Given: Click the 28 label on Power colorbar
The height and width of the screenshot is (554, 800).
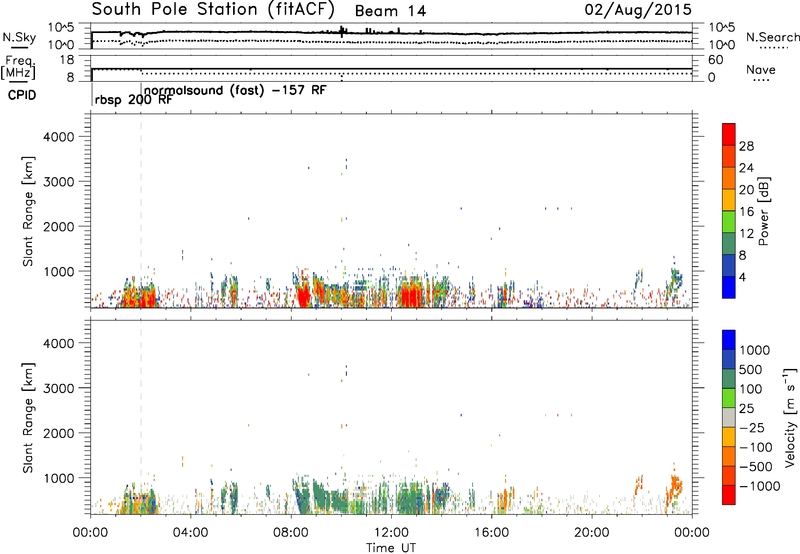Looking at the screenshot, I should pyautogui.click(x=746, y=146).
